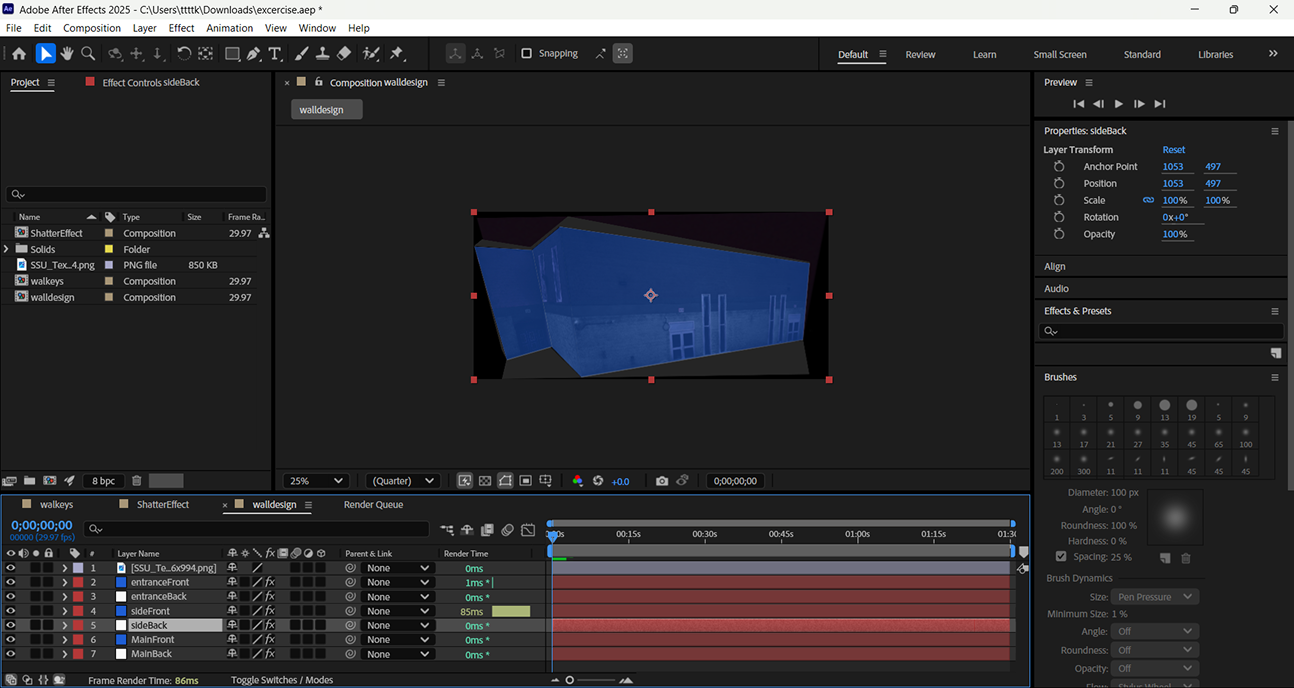Open the Composition menu
The width and height of the screenshot is (1294, 688).
tap(92, 28)
